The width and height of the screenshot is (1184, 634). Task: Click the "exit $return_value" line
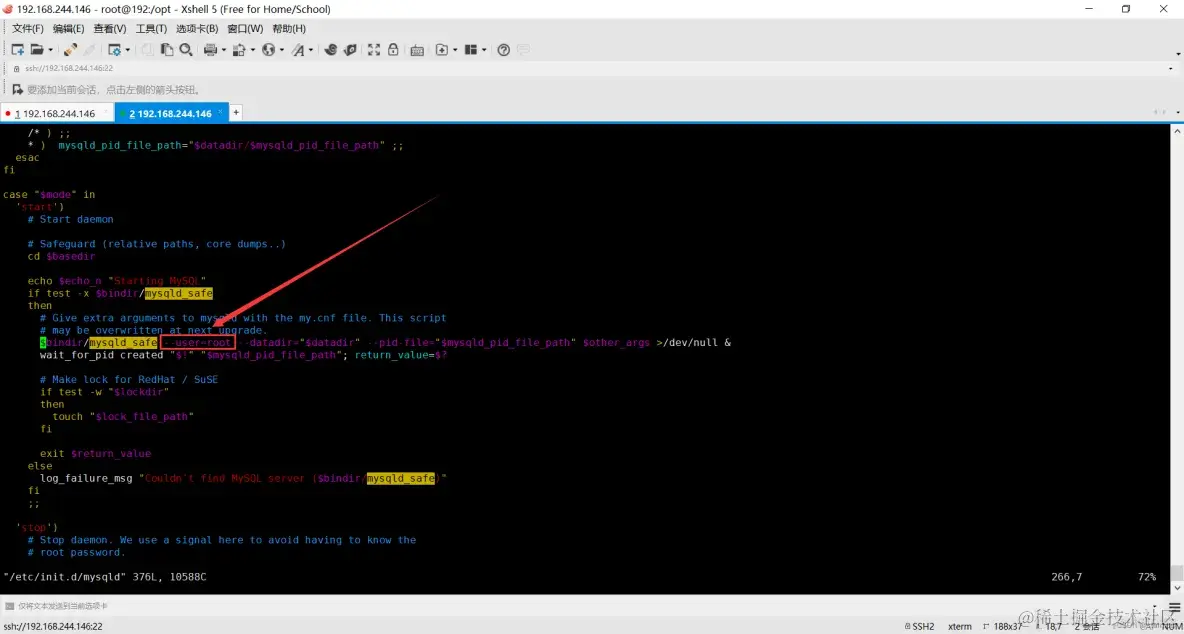[96, 454]
